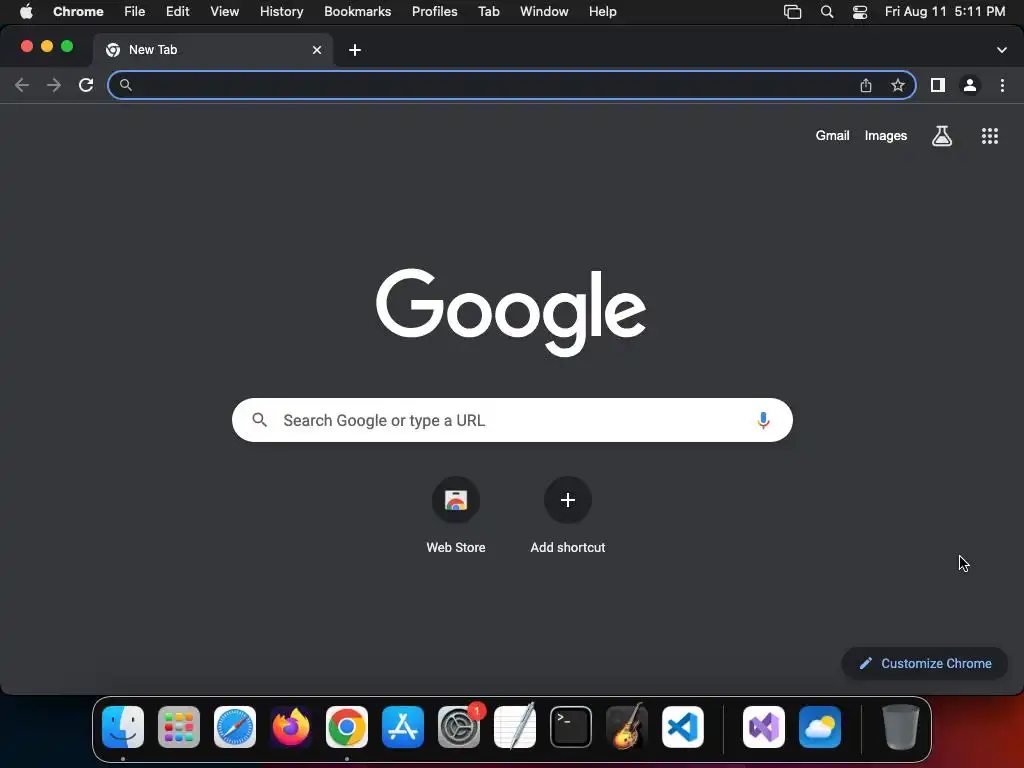Open the Profiles menu

pyautogui.click(x=434, y=12)
